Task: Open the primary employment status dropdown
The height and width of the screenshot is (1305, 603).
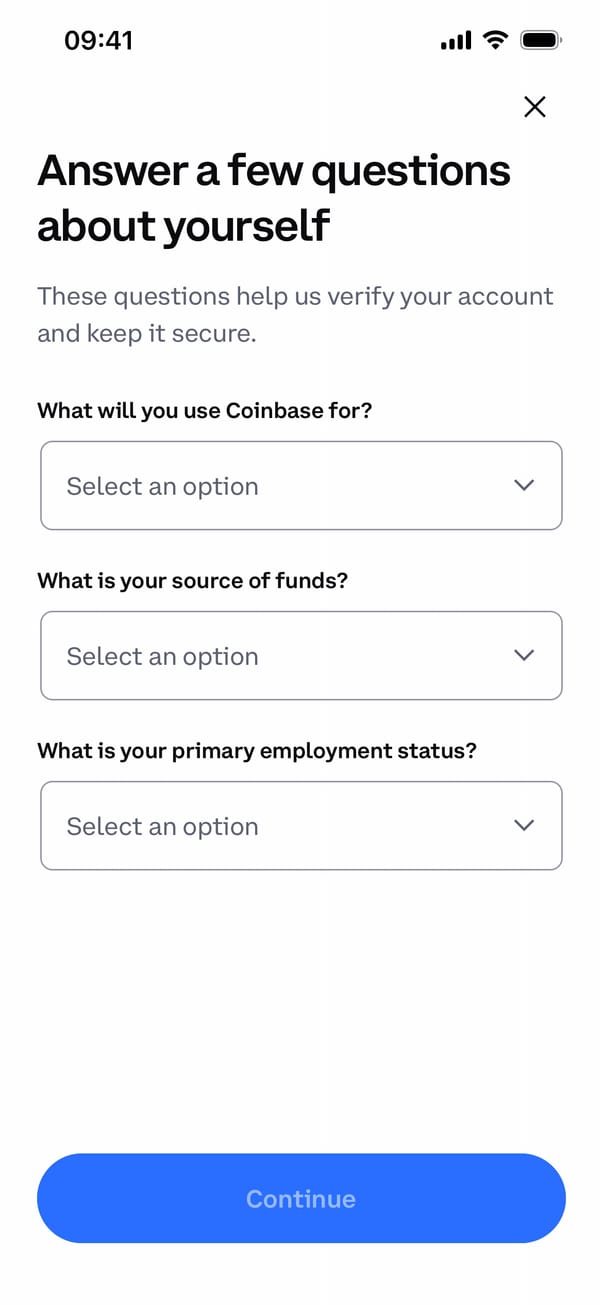Action: [x=300, y=825]
